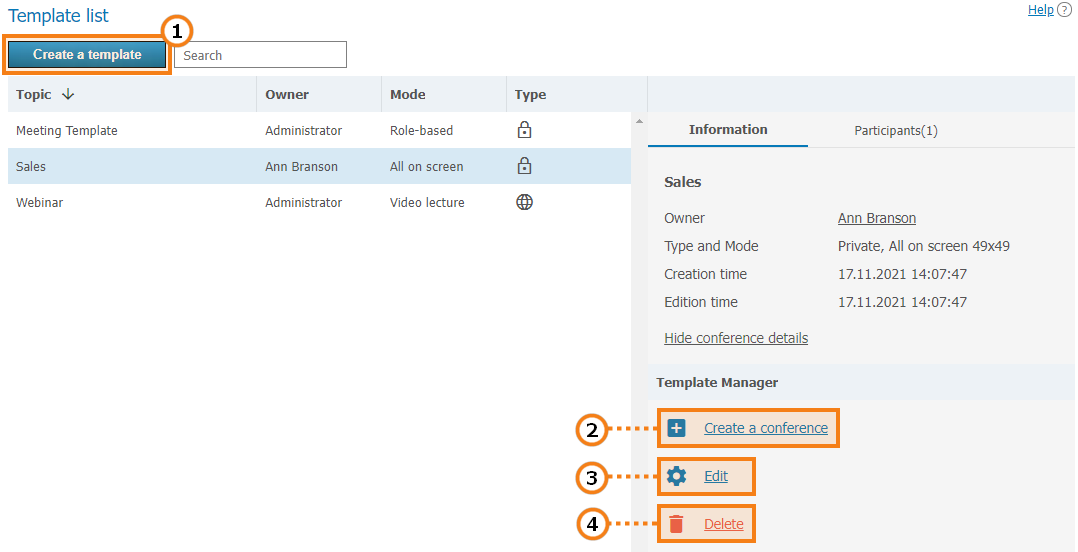Click the lock icon in Meeting Template row
Image resolution: width=1078 pixels, height=552 pixels.
click(x=524, y=130)
